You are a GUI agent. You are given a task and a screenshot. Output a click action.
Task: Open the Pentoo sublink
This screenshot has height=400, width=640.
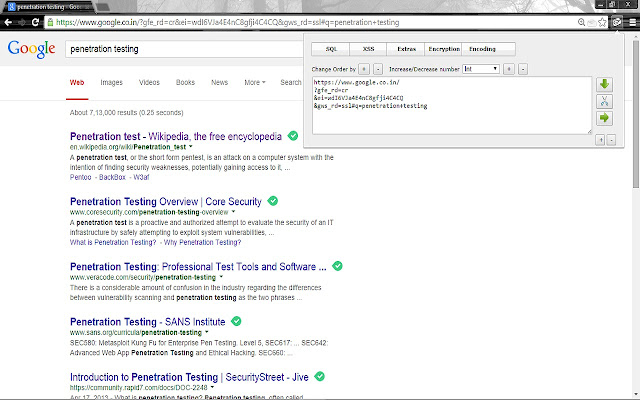pyautogui.click(x=80, y=177)
